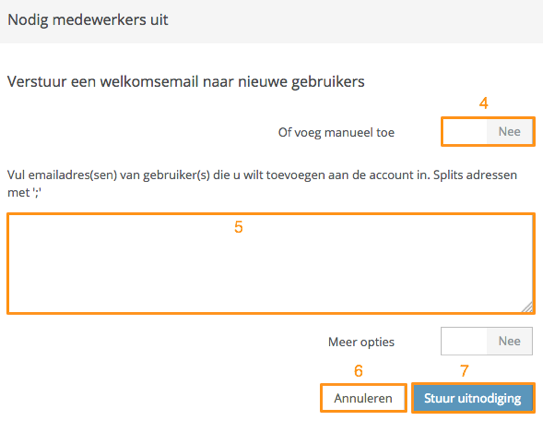This screenshot has height=421, width=543.
Task: Send invitation with 'Stuur uitnodiging' button
Action: pyautogui.click(x=473, y=398)
